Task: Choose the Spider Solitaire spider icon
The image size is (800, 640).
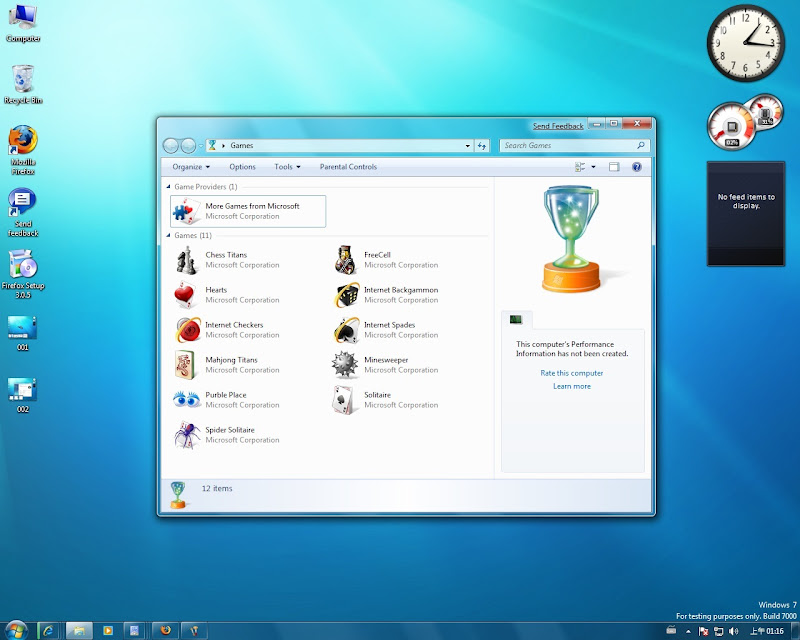Action: click(x=186, y=435)
